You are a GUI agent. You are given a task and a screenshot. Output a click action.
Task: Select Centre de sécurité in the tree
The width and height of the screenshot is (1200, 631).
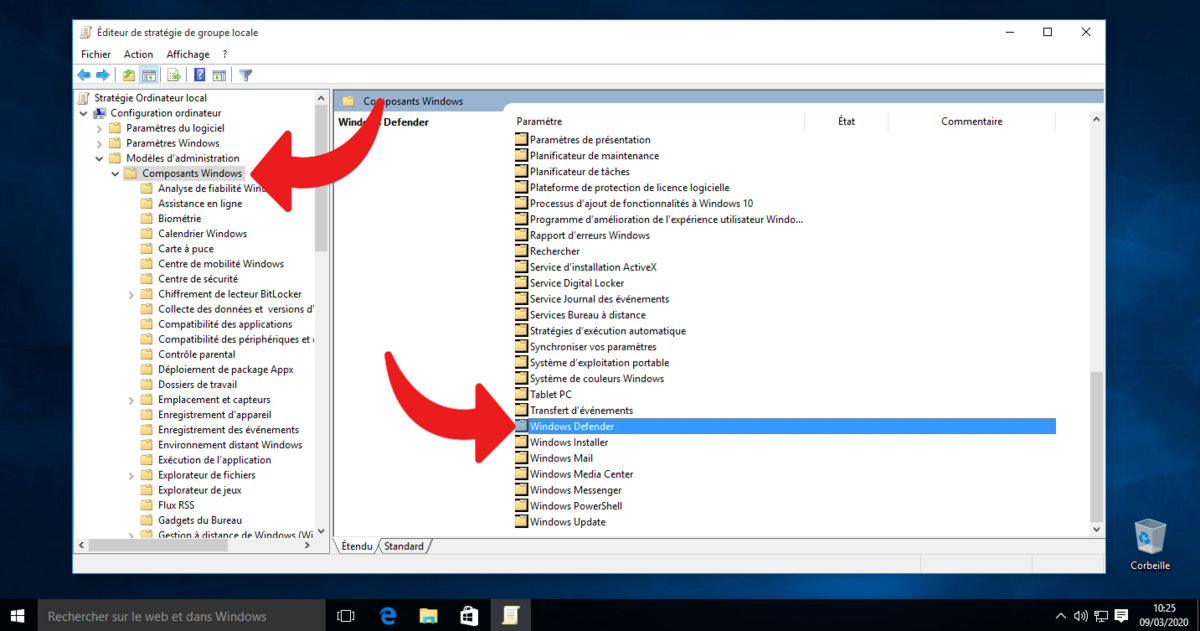tap(198, 279)
